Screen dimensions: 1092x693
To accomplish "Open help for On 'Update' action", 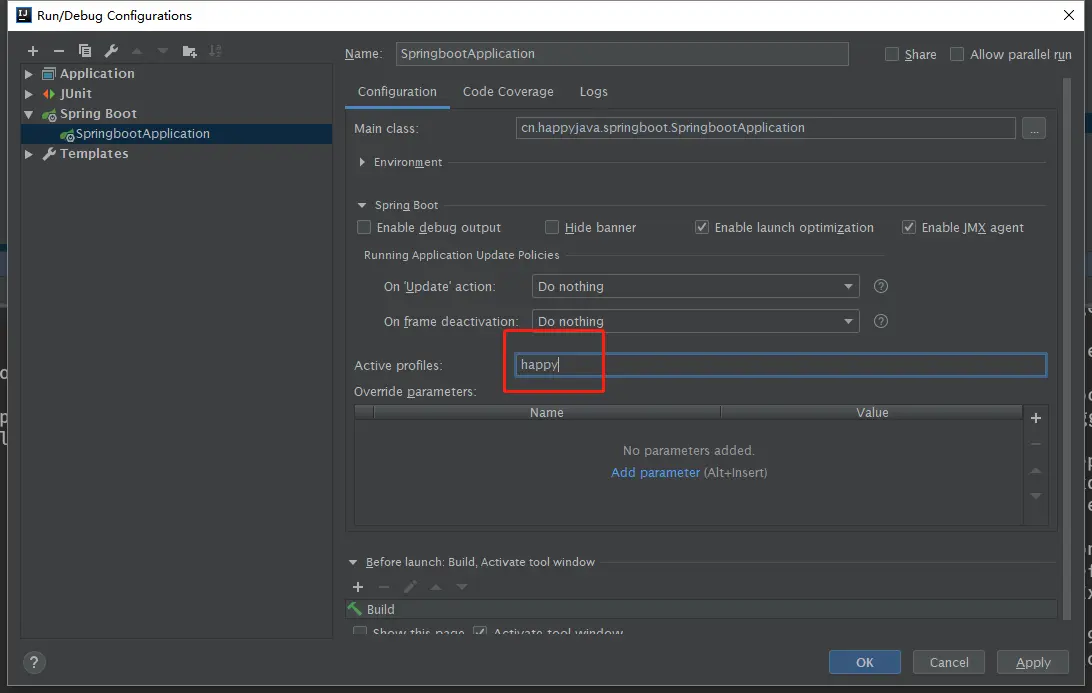I will pyautogui.click(x=881, y=286).
